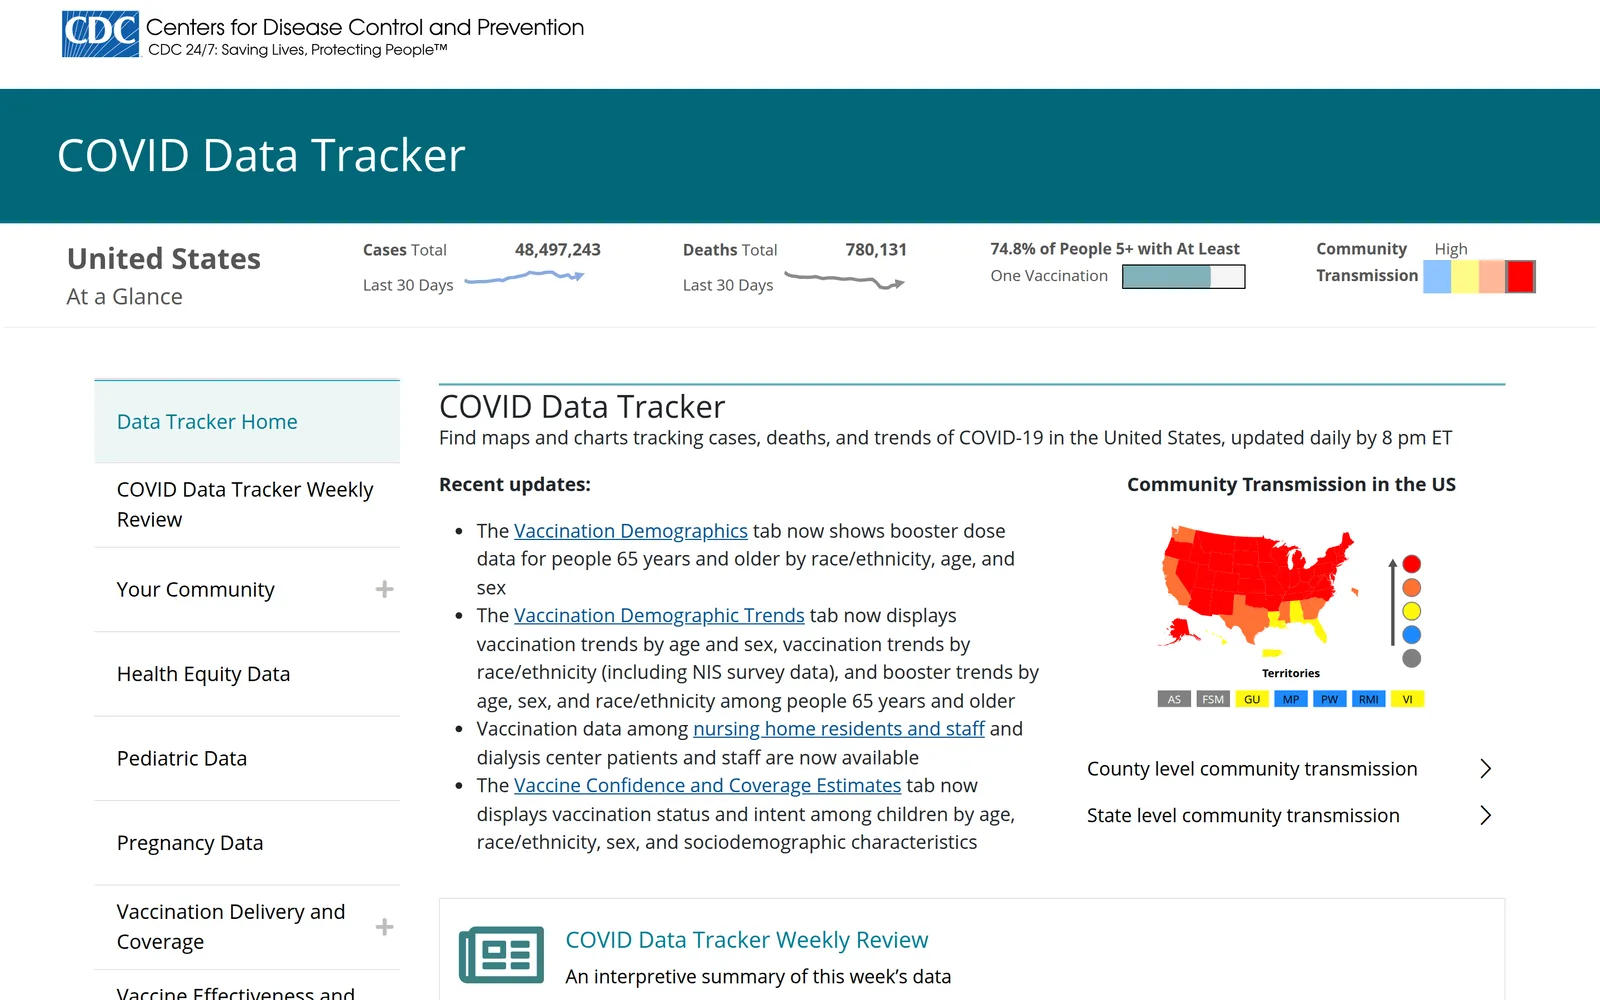
Task: Click the cases last 30 days sparkline
Action: (x=524, y=277)
